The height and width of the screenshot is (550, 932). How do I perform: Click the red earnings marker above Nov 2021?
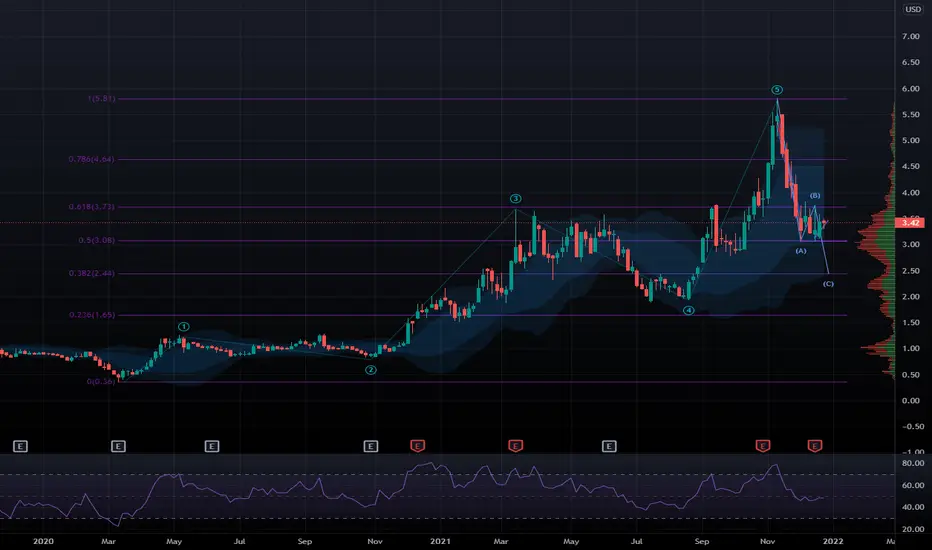tap(763, 446)
